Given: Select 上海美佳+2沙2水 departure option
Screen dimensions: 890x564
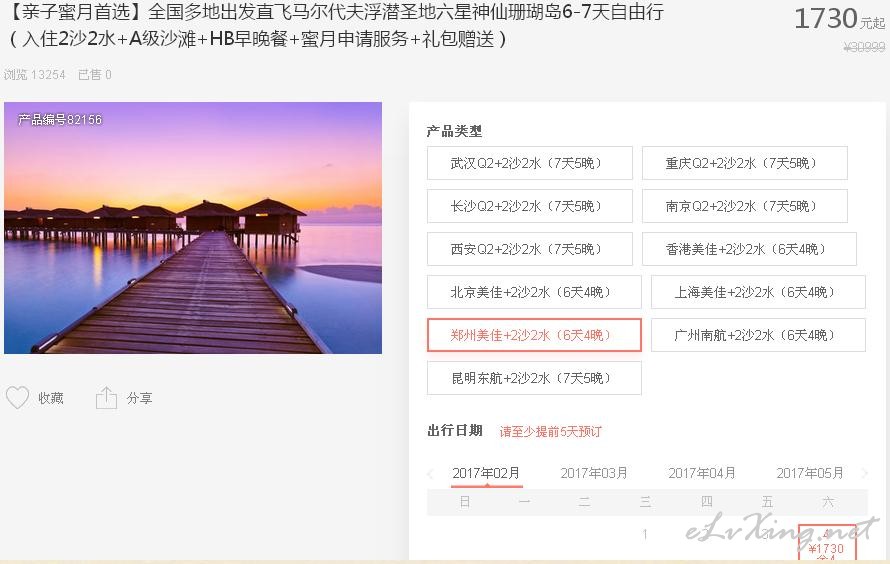Looking at the screenshot, I should click(x=758, y=292).
